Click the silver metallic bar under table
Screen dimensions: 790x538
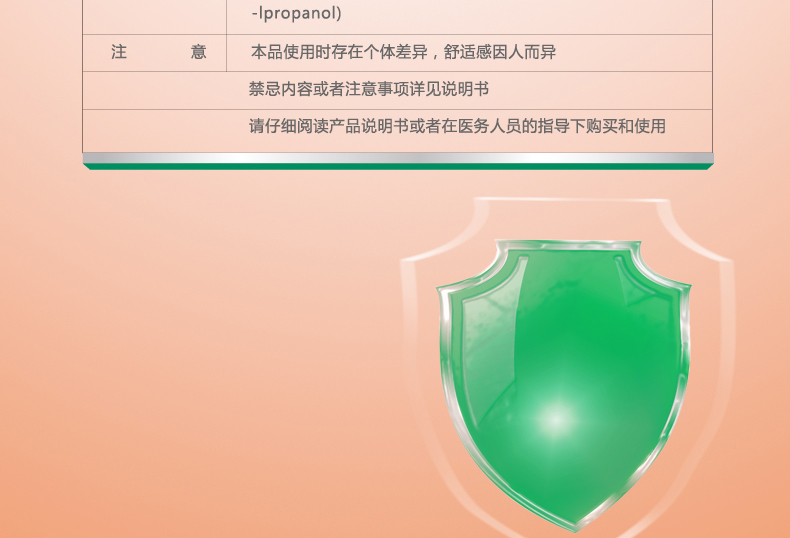pyautogui.click(x=398, y=158)
